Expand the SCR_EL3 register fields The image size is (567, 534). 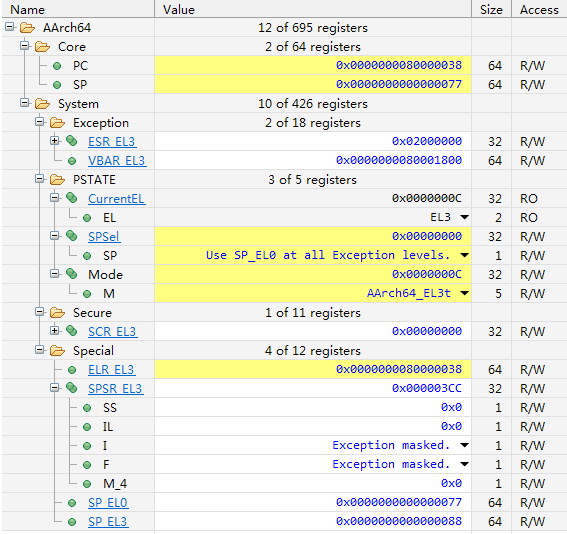(55, 330)
